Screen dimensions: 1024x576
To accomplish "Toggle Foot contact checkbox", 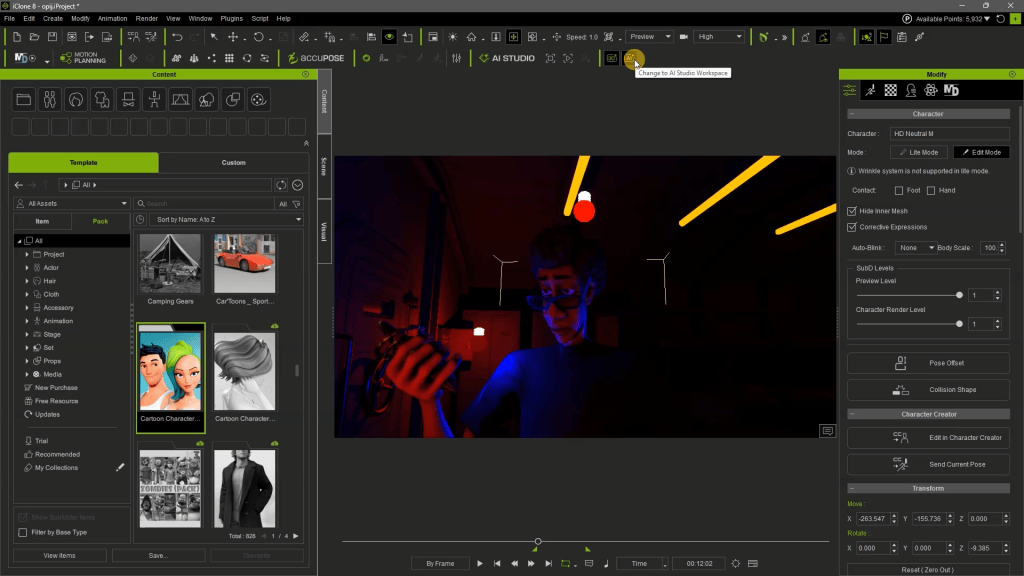I will (x=899, y=191).
